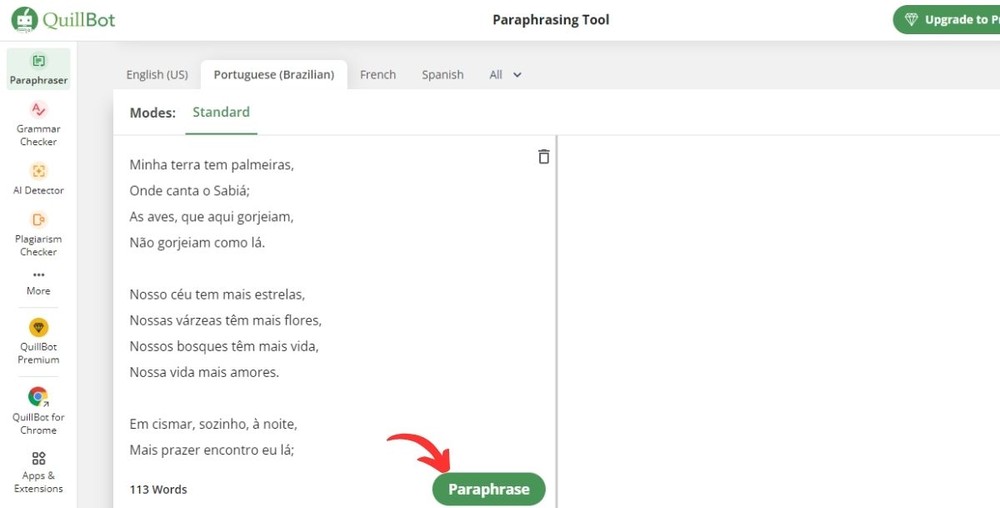Open the Plagiarism Checker tool
1000x508 pixels.
pos(38,234)
